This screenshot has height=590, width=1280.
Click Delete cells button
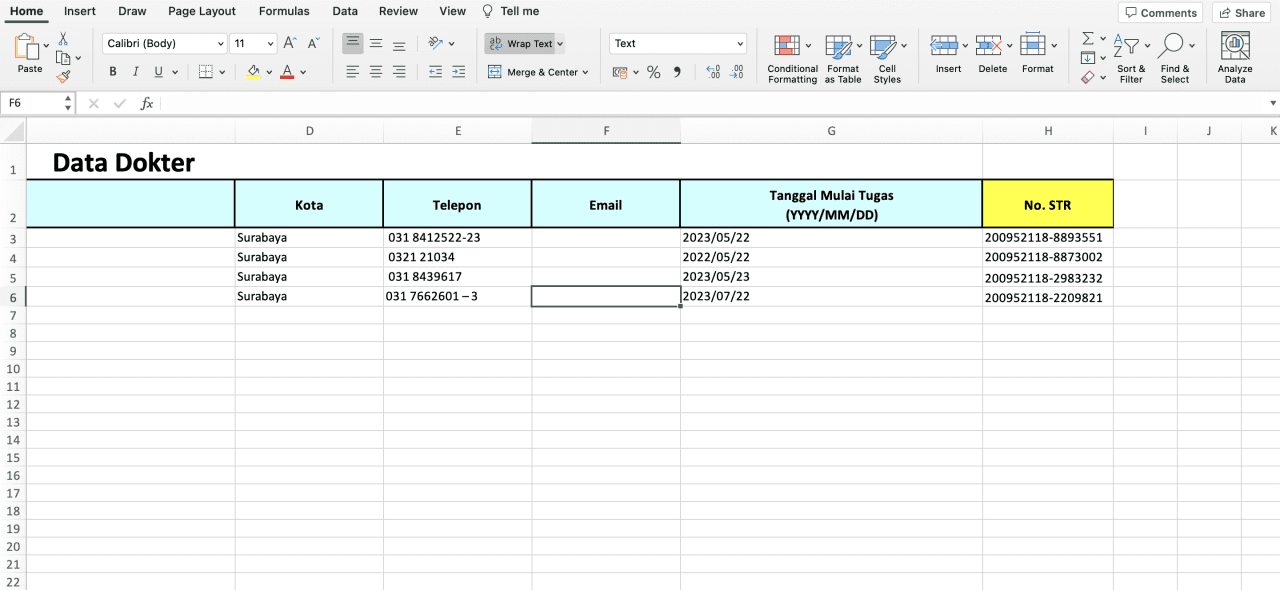992,55
